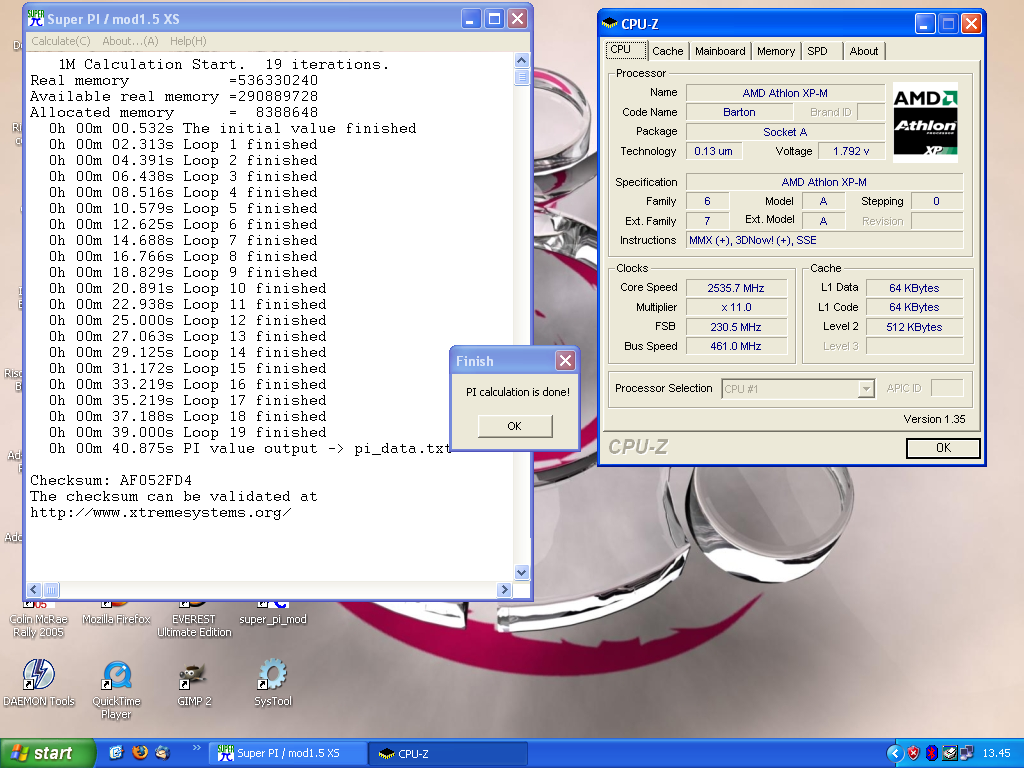The width and height of the screenshot is (1024, 768).
Task: Click the Instructions field MMX, 3DNow!, SSE
Action: coord(824,240)
